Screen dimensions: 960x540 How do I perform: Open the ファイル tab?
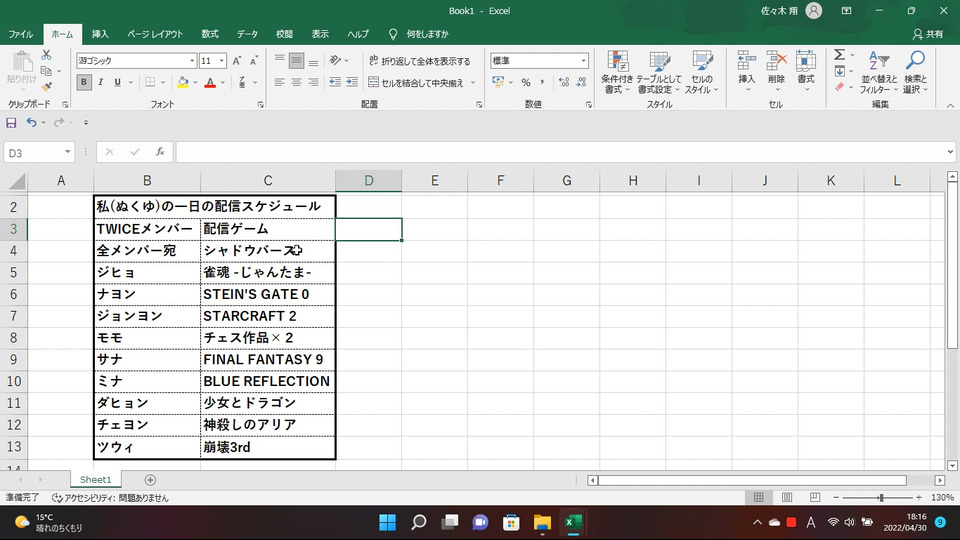pyautogui.click(x=21, y=34)
